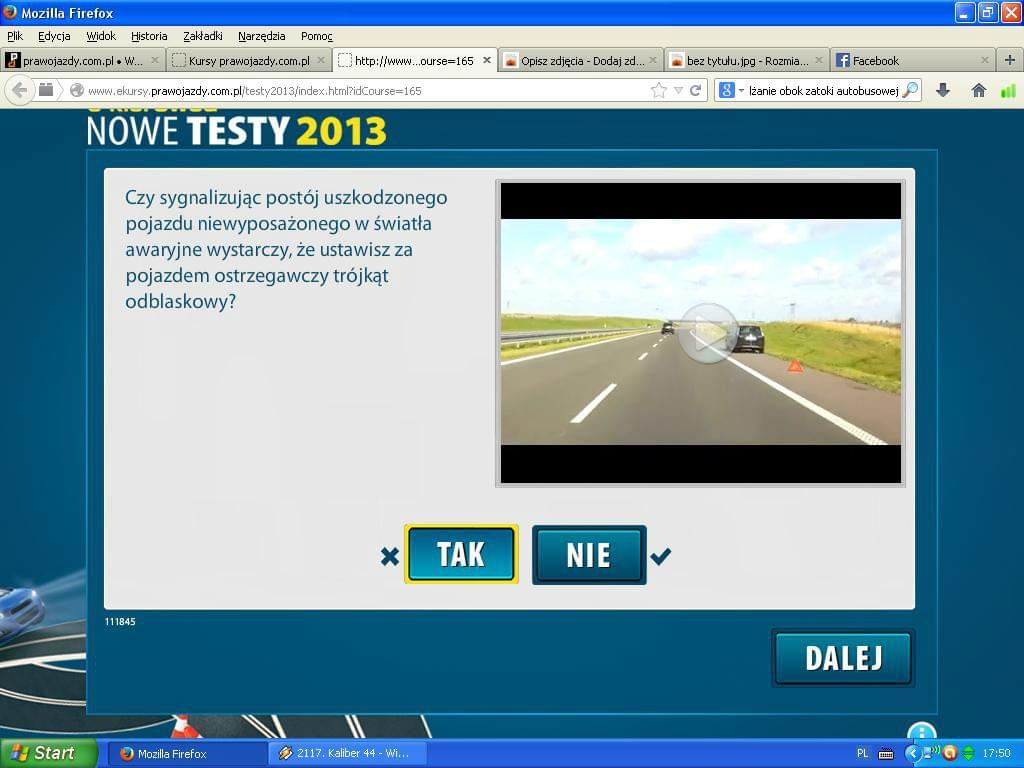The image size is (1024, 768).
Task: Switch to the Opisz zdjęcia tab
Action: [x=581, y=60]
